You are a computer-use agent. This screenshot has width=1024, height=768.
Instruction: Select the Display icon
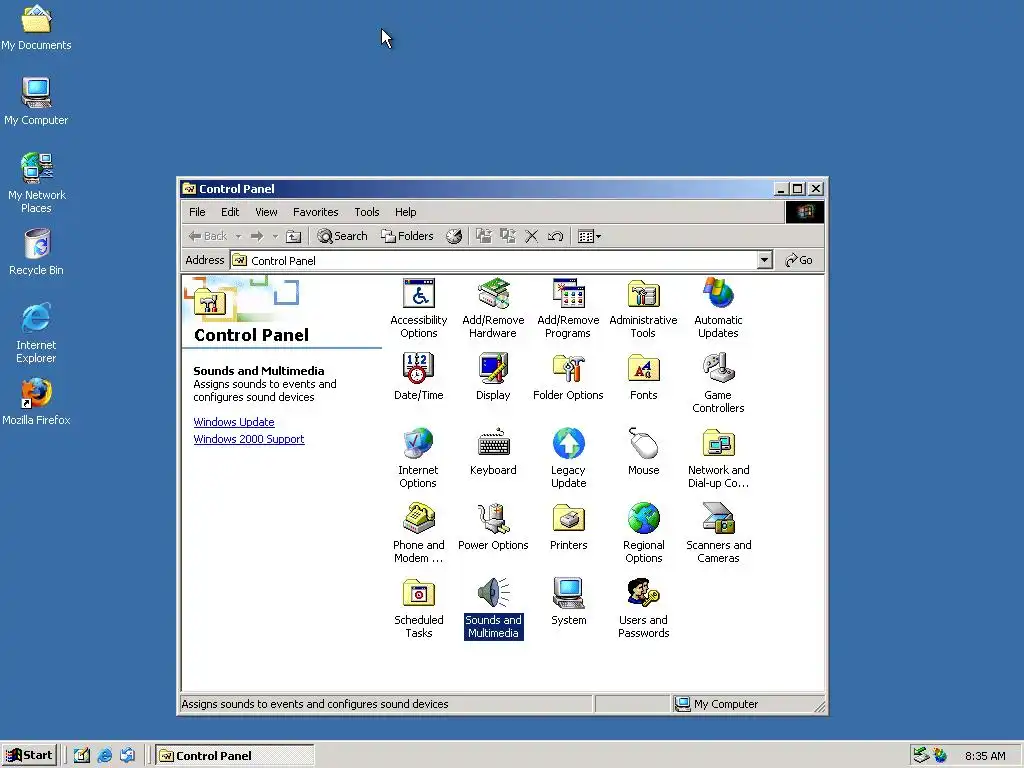[x=493, y=377]
